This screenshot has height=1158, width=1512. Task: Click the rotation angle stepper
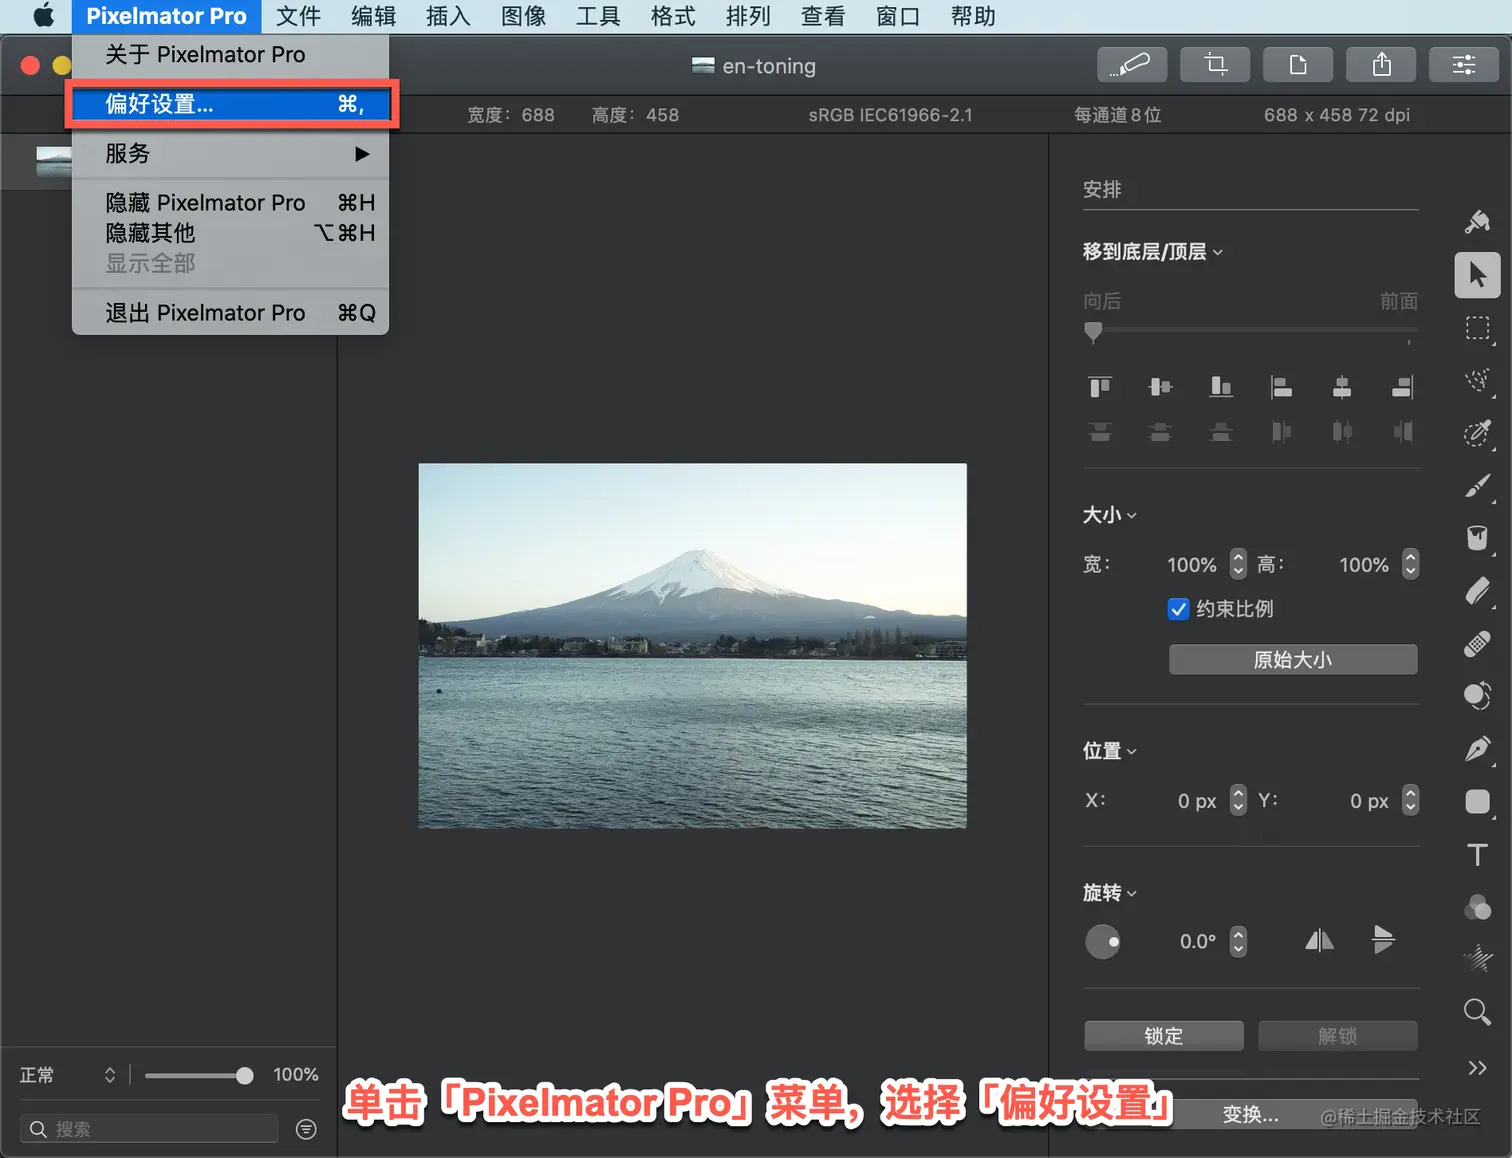(x=1238, y=941)
